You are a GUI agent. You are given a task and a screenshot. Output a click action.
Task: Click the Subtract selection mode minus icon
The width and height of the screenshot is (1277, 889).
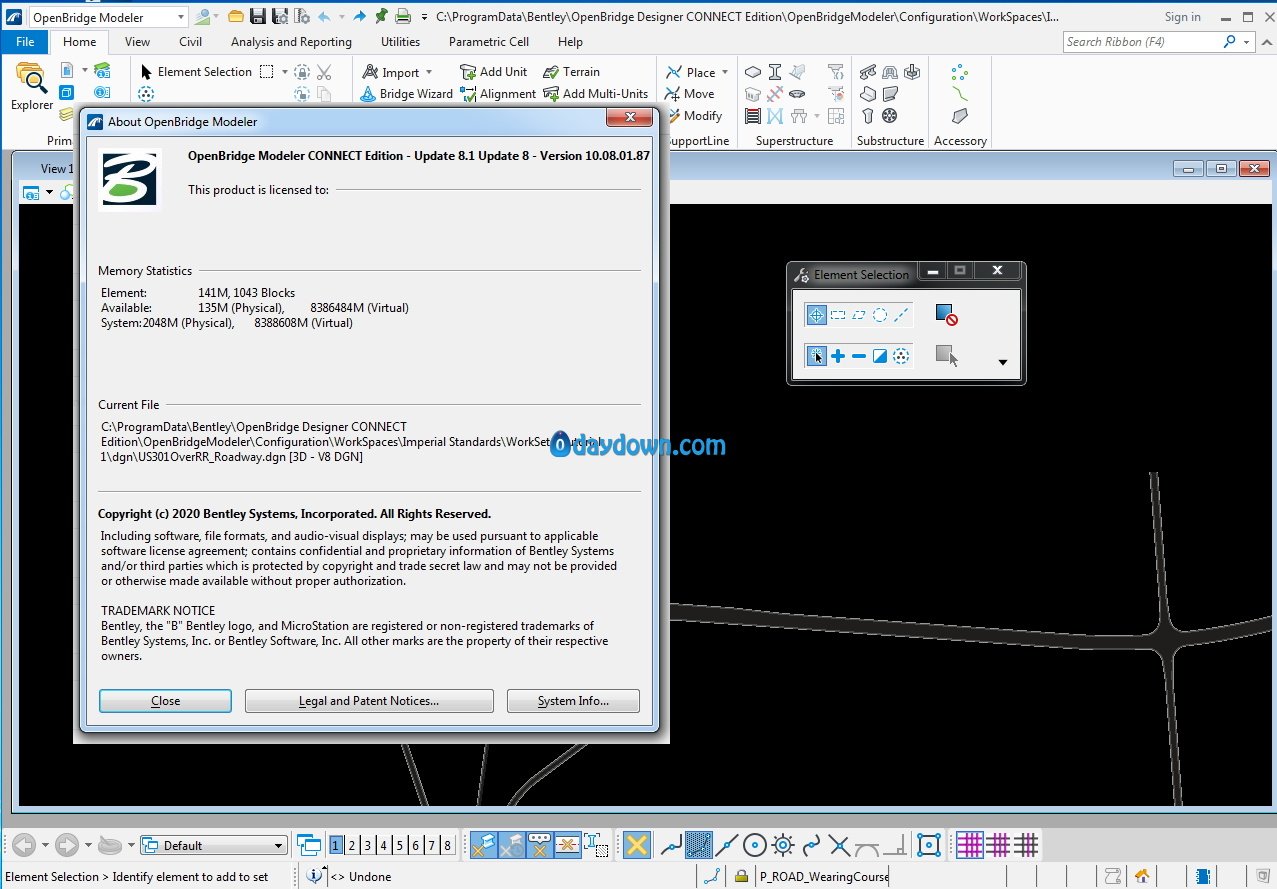click(x=859, y=356)
